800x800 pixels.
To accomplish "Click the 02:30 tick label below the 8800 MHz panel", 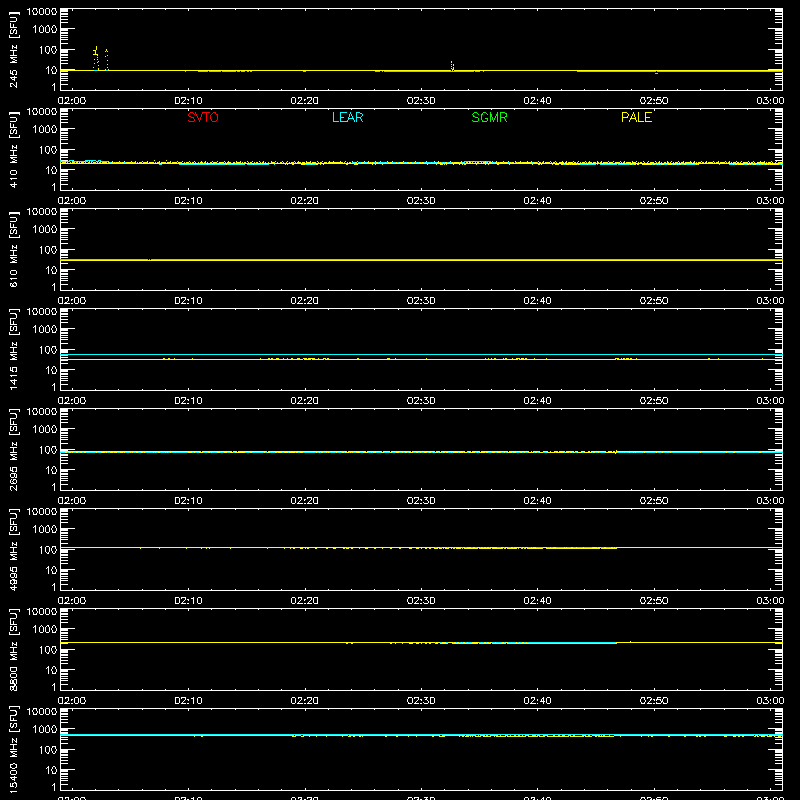I will [x=421, y=701].
